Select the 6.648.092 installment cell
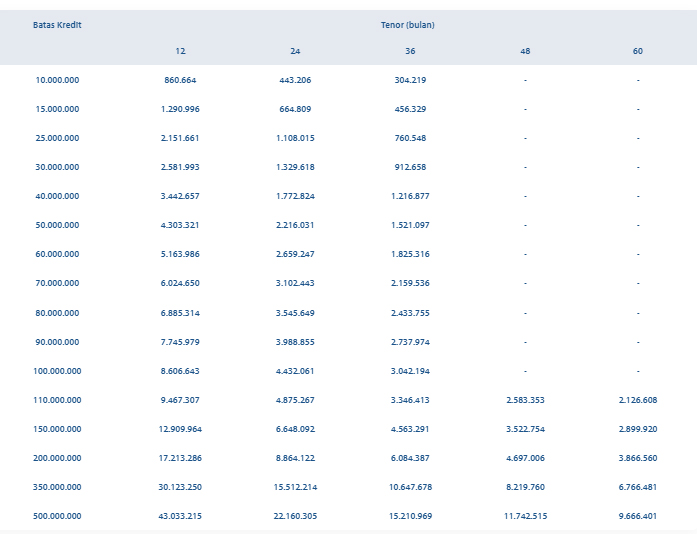 [x=295, y=429]
